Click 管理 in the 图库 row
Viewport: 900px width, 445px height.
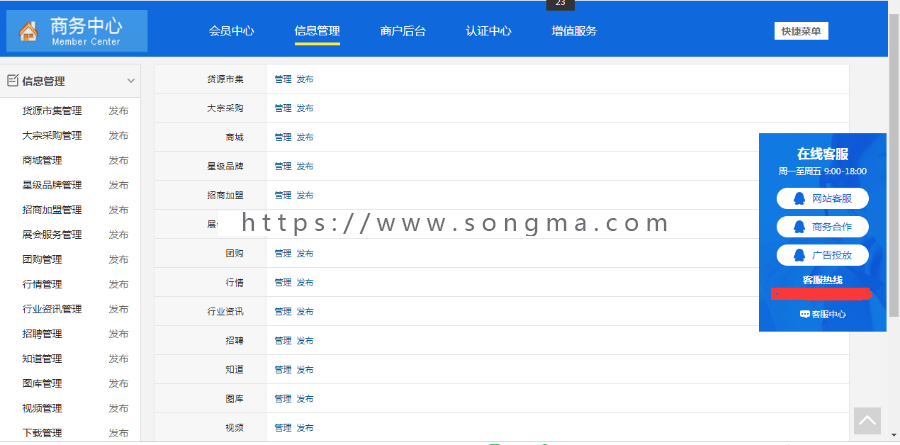pyautogui.click(x=283, y=398)
